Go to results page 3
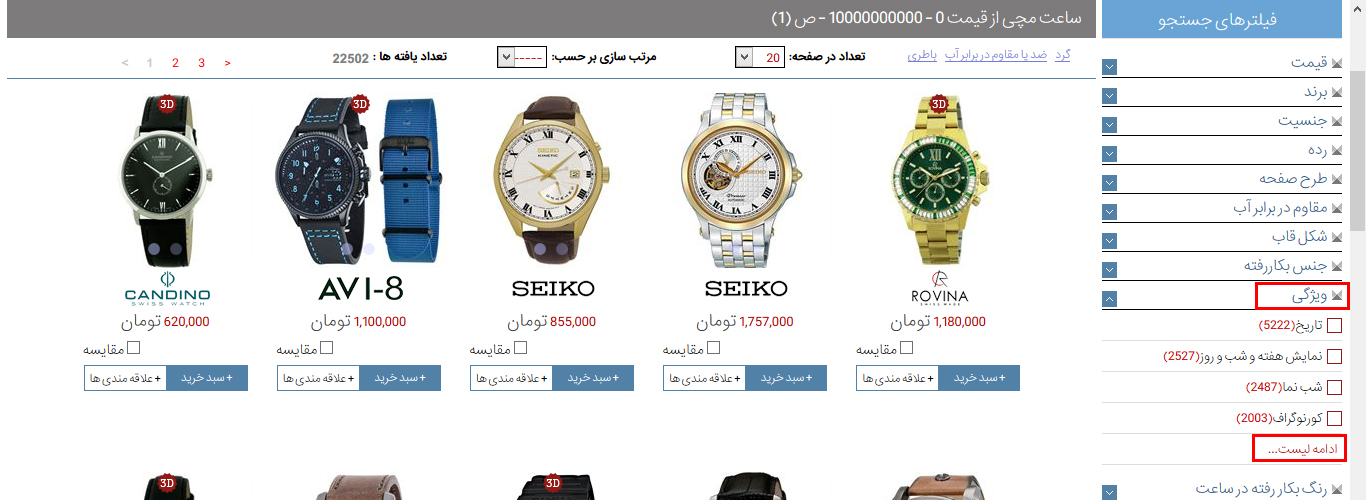Image resolution: width=1366 pixels, height=500 pixels. (x=201, y=63)
